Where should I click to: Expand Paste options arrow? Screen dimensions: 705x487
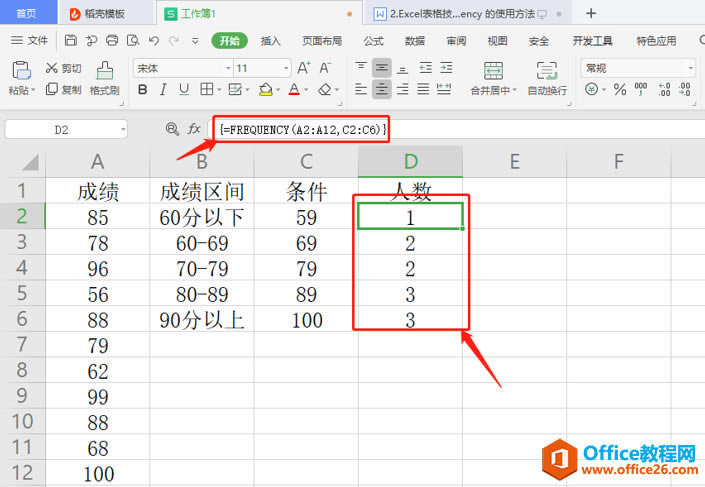click(32, 90)
